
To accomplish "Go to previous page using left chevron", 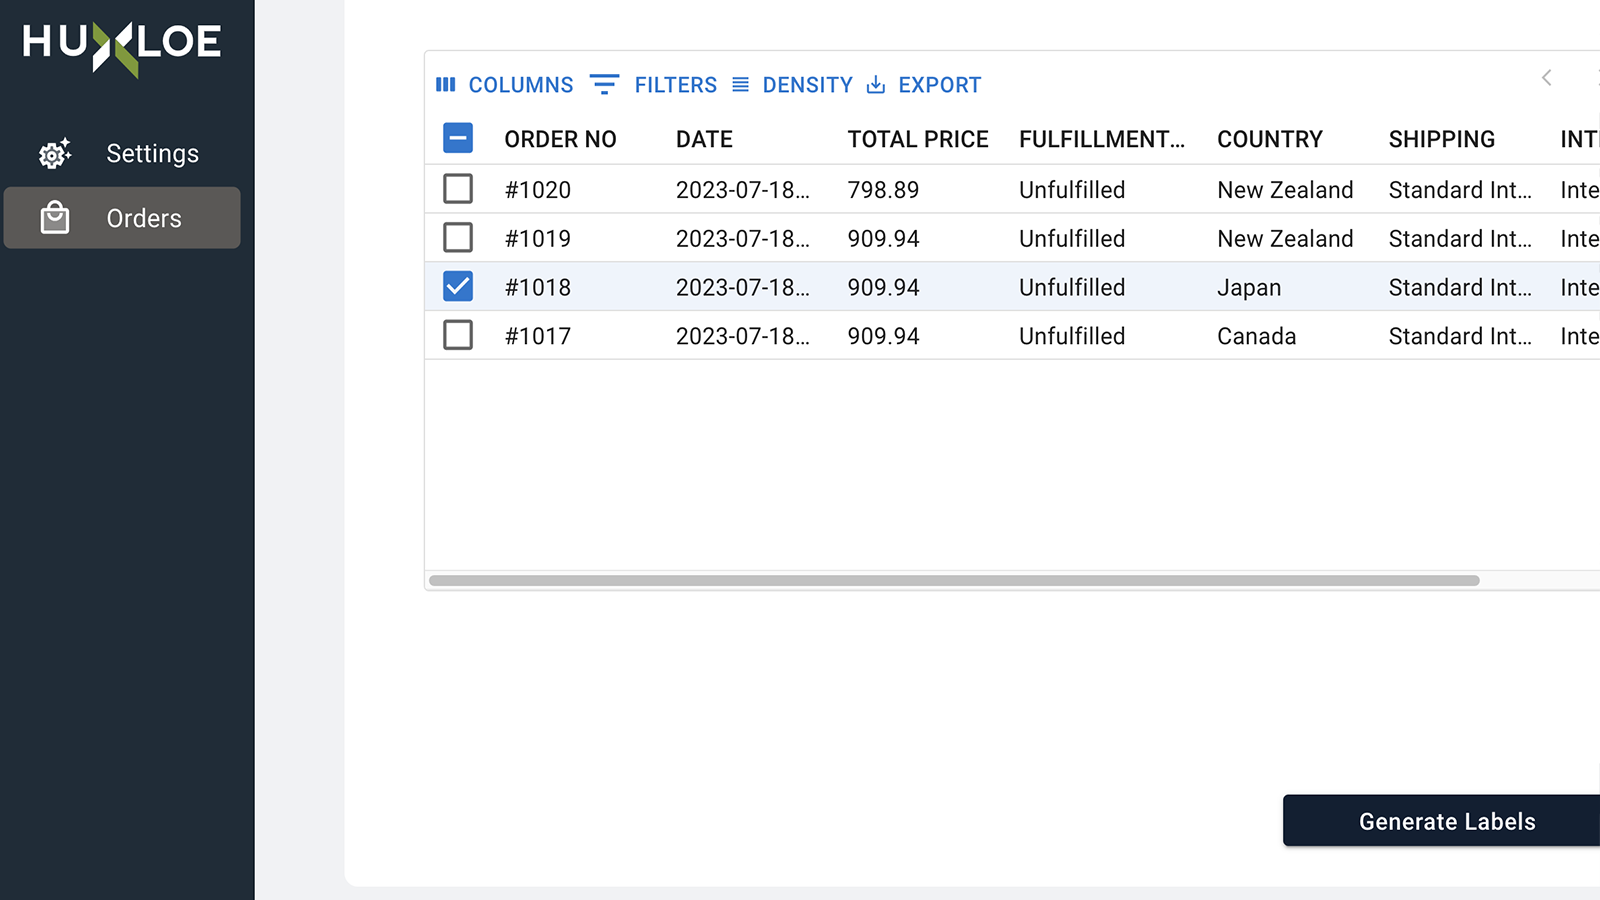I will [1546, 78].
